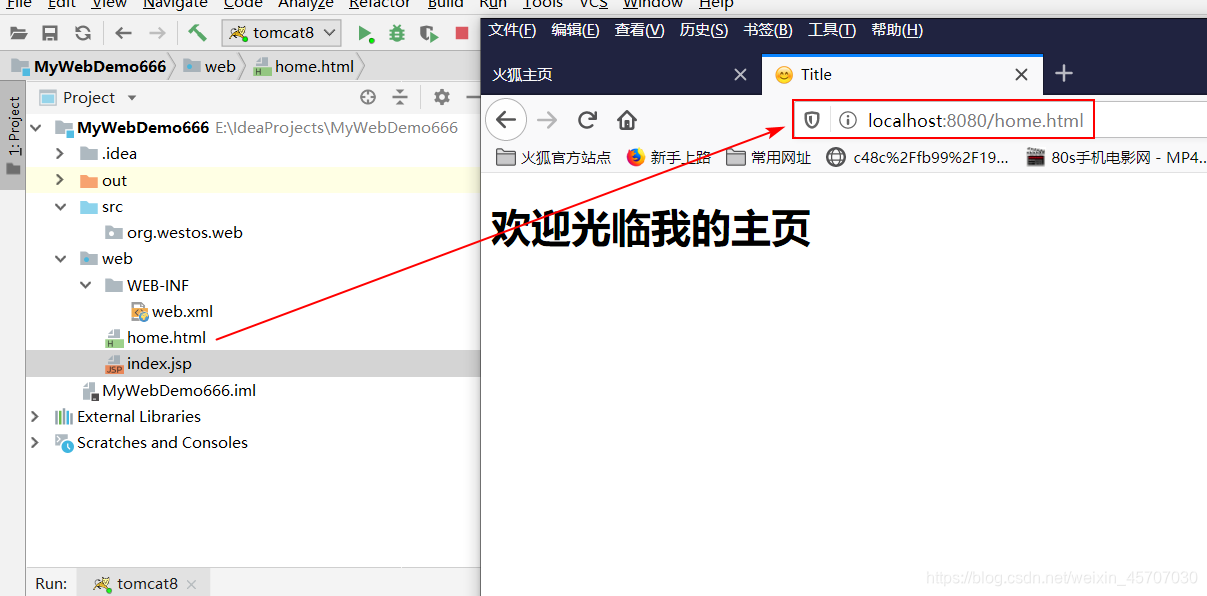Screen dimensions: 1207x596
Task: Open Firefox 工具(T) menu
Action: tap(832, 30)
